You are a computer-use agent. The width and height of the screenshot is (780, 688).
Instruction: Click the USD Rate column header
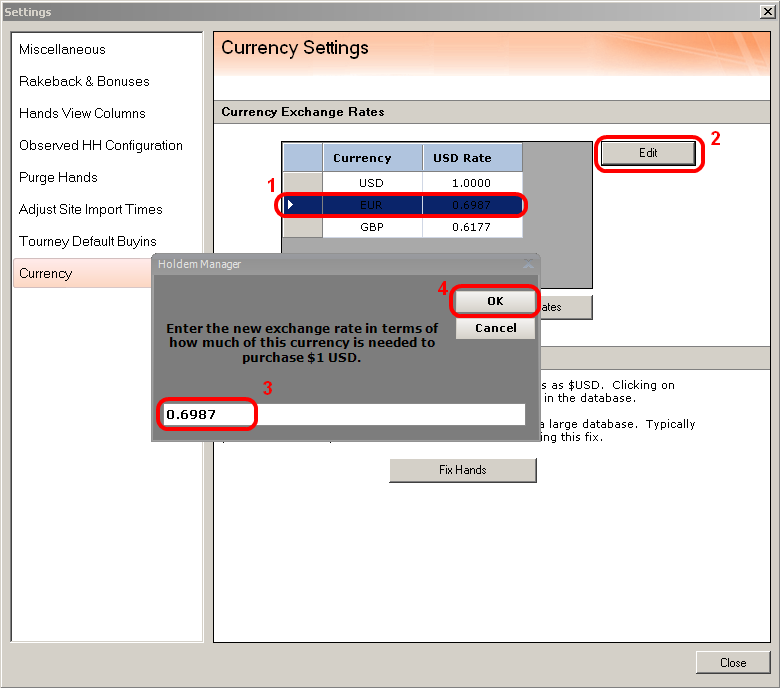click(472, 158)
